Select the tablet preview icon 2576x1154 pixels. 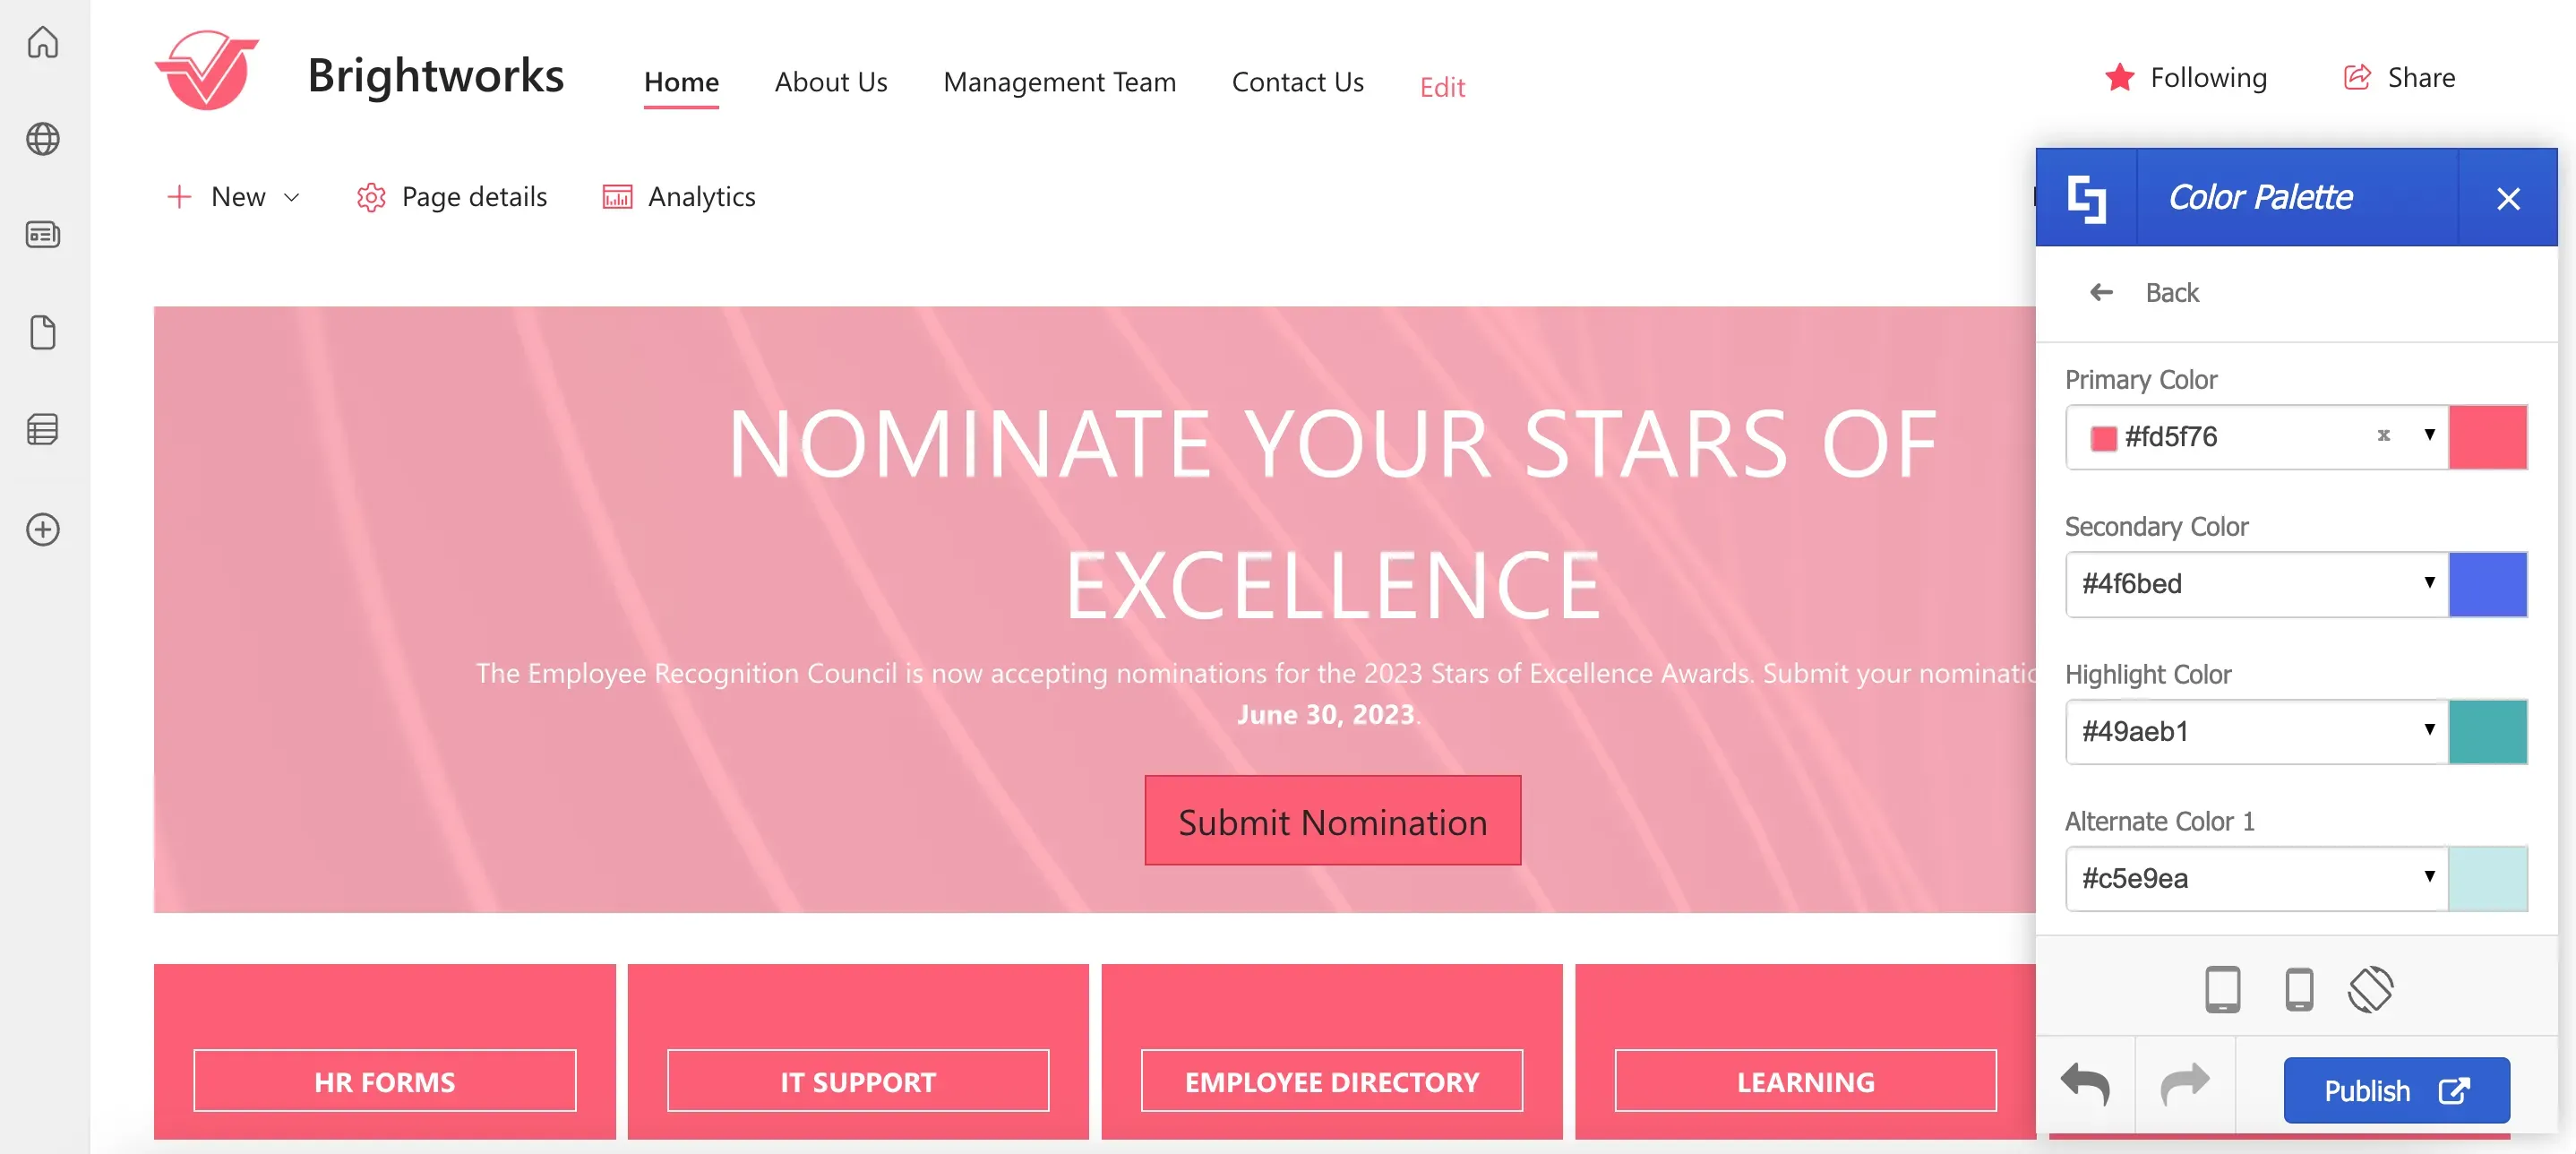point(2223,990)
